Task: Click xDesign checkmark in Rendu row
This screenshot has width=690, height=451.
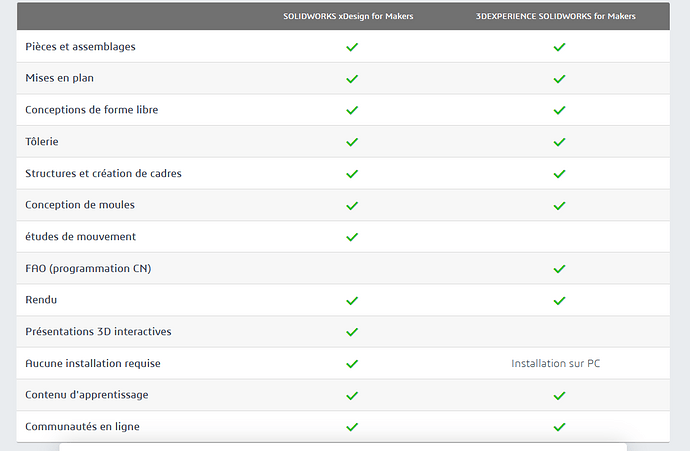Action: (352, 301)
